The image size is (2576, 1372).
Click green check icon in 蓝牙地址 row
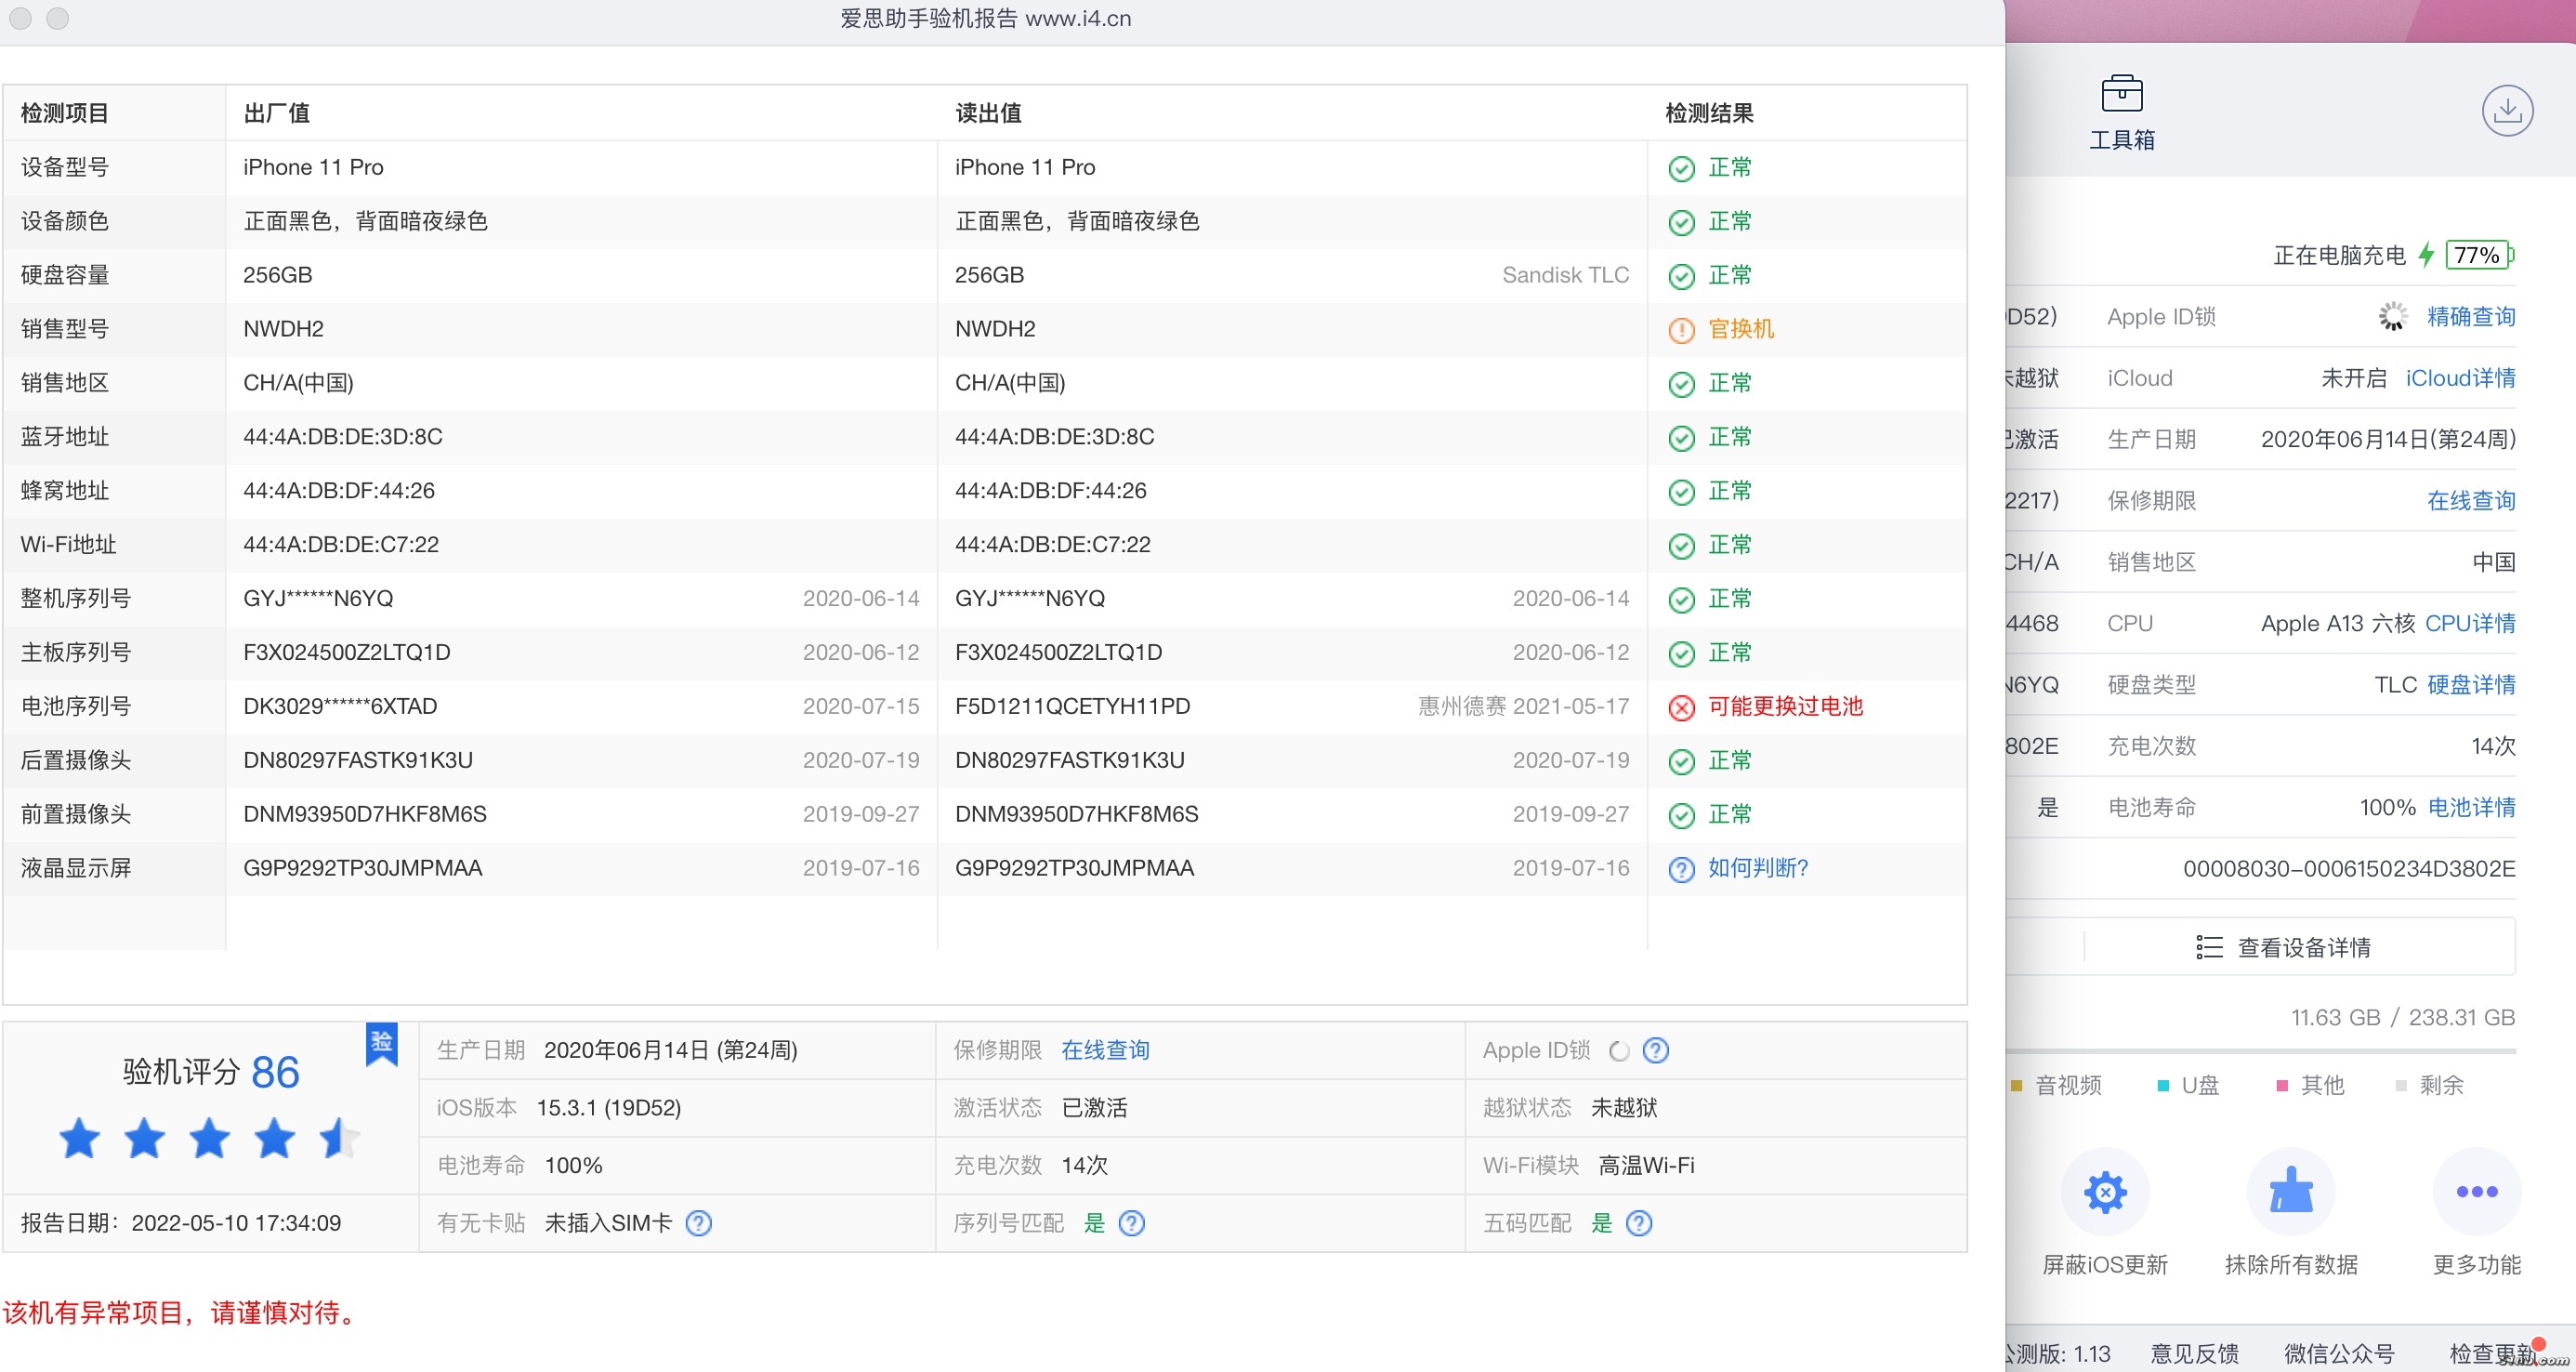point(1681,438)
